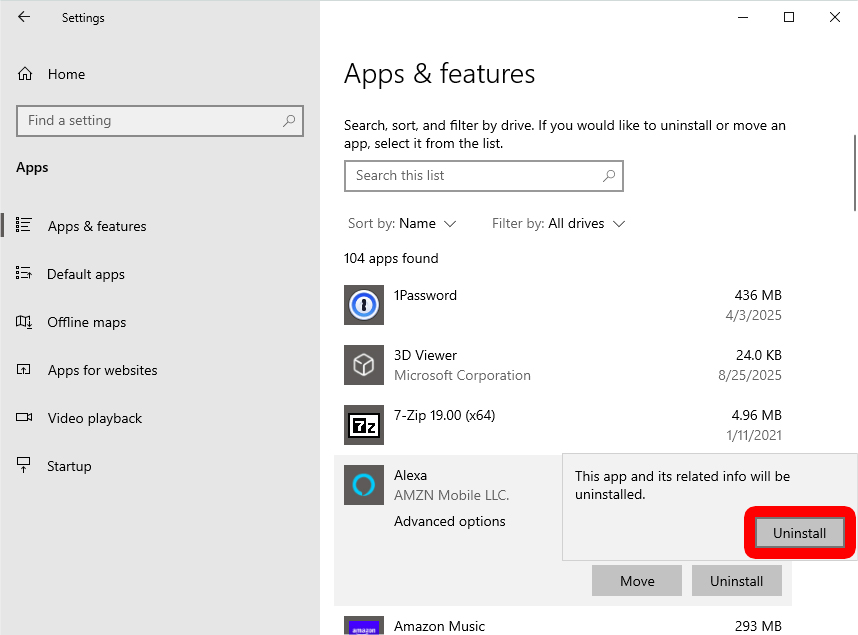Go to the Startup section
858x635 pixels.
[68, 466]
